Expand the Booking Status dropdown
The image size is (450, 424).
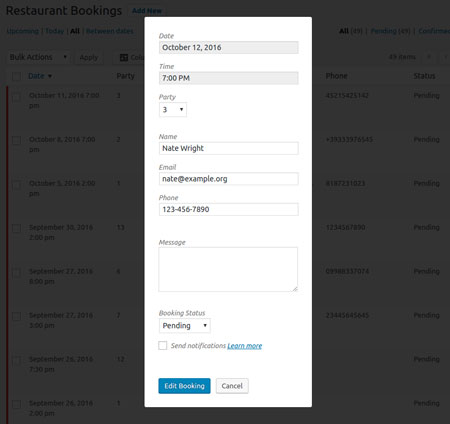(x=184, y=326)
